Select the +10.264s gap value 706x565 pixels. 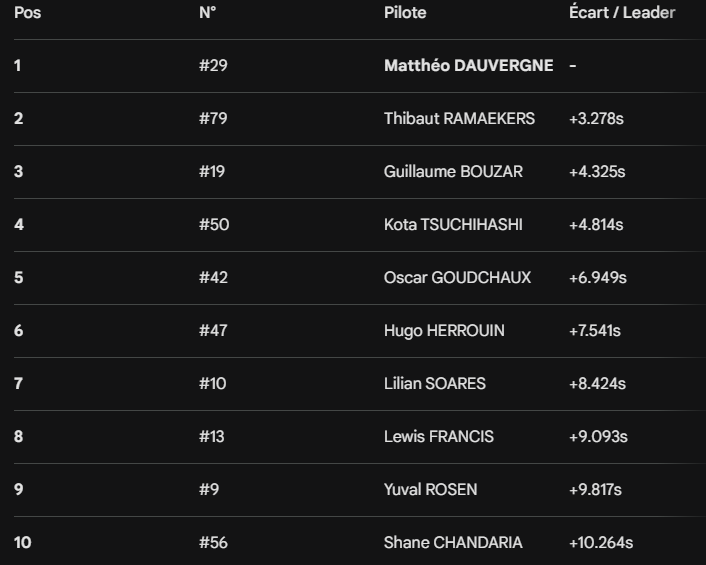coord(600,543)
